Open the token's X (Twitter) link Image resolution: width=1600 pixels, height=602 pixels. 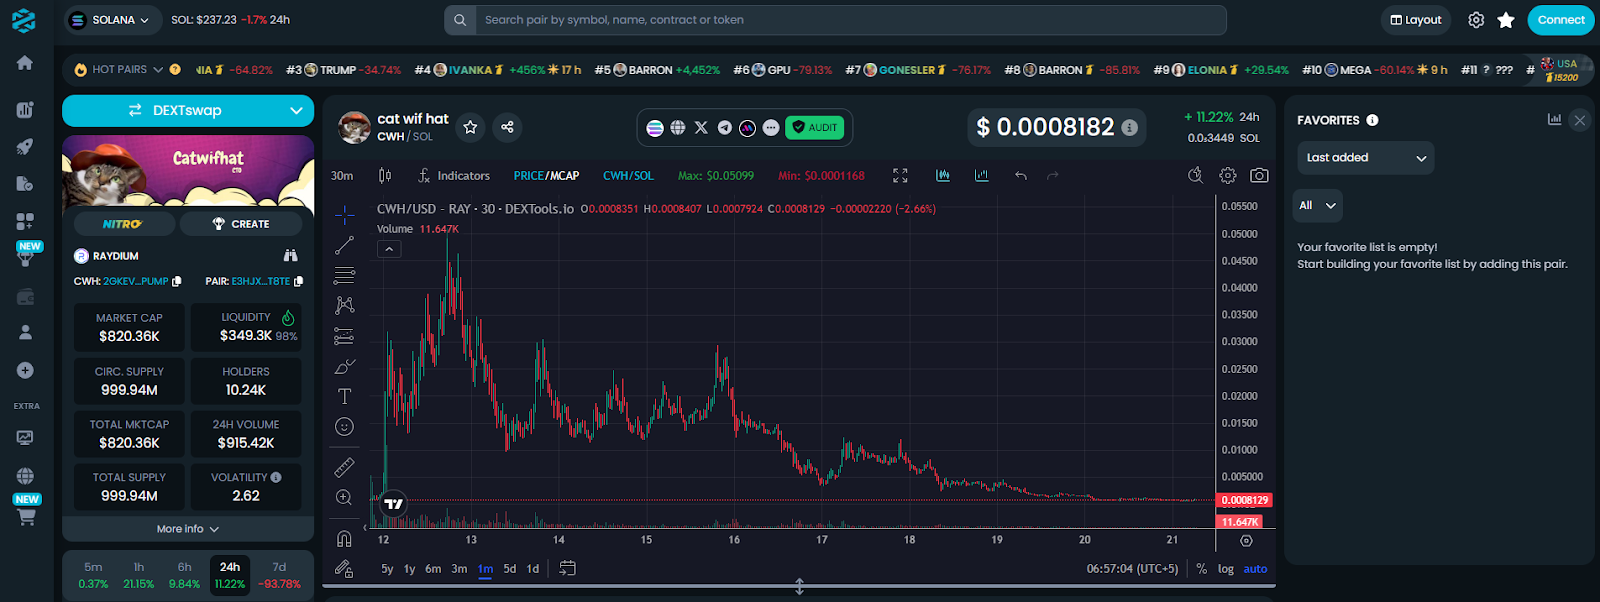click(701, 128)
